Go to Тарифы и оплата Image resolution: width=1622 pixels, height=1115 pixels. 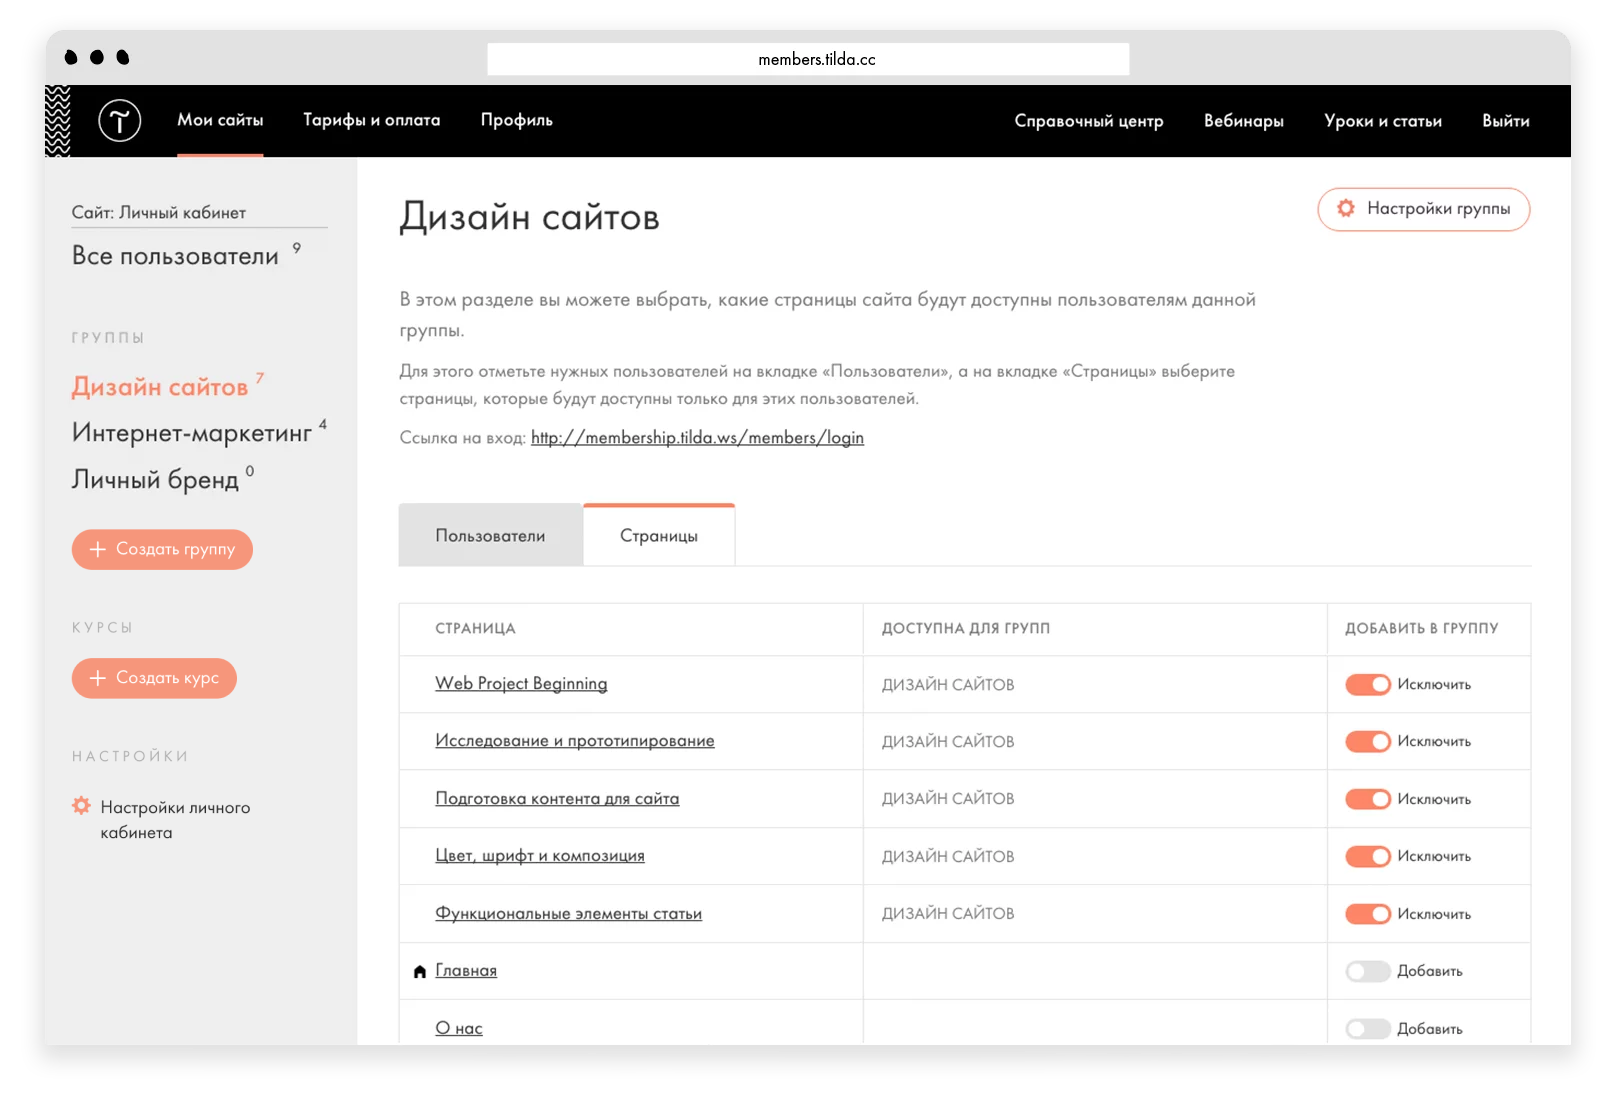coord(372,120)
